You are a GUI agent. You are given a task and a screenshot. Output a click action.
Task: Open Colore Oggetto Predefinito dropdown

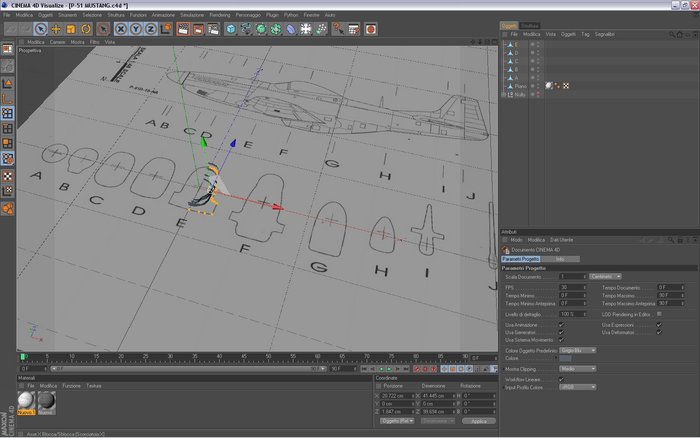578,350
